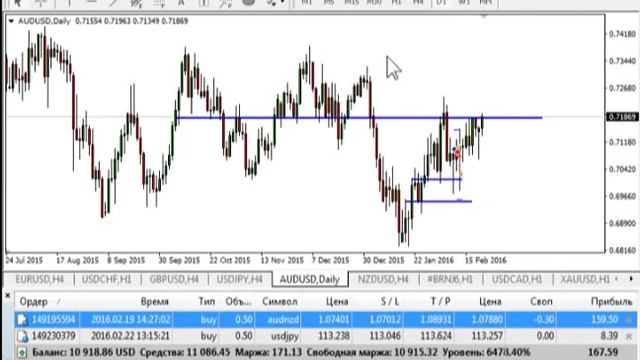Select the upper short blue support line
This screenshot has height=360, width=640.
[x=436, y=179]
